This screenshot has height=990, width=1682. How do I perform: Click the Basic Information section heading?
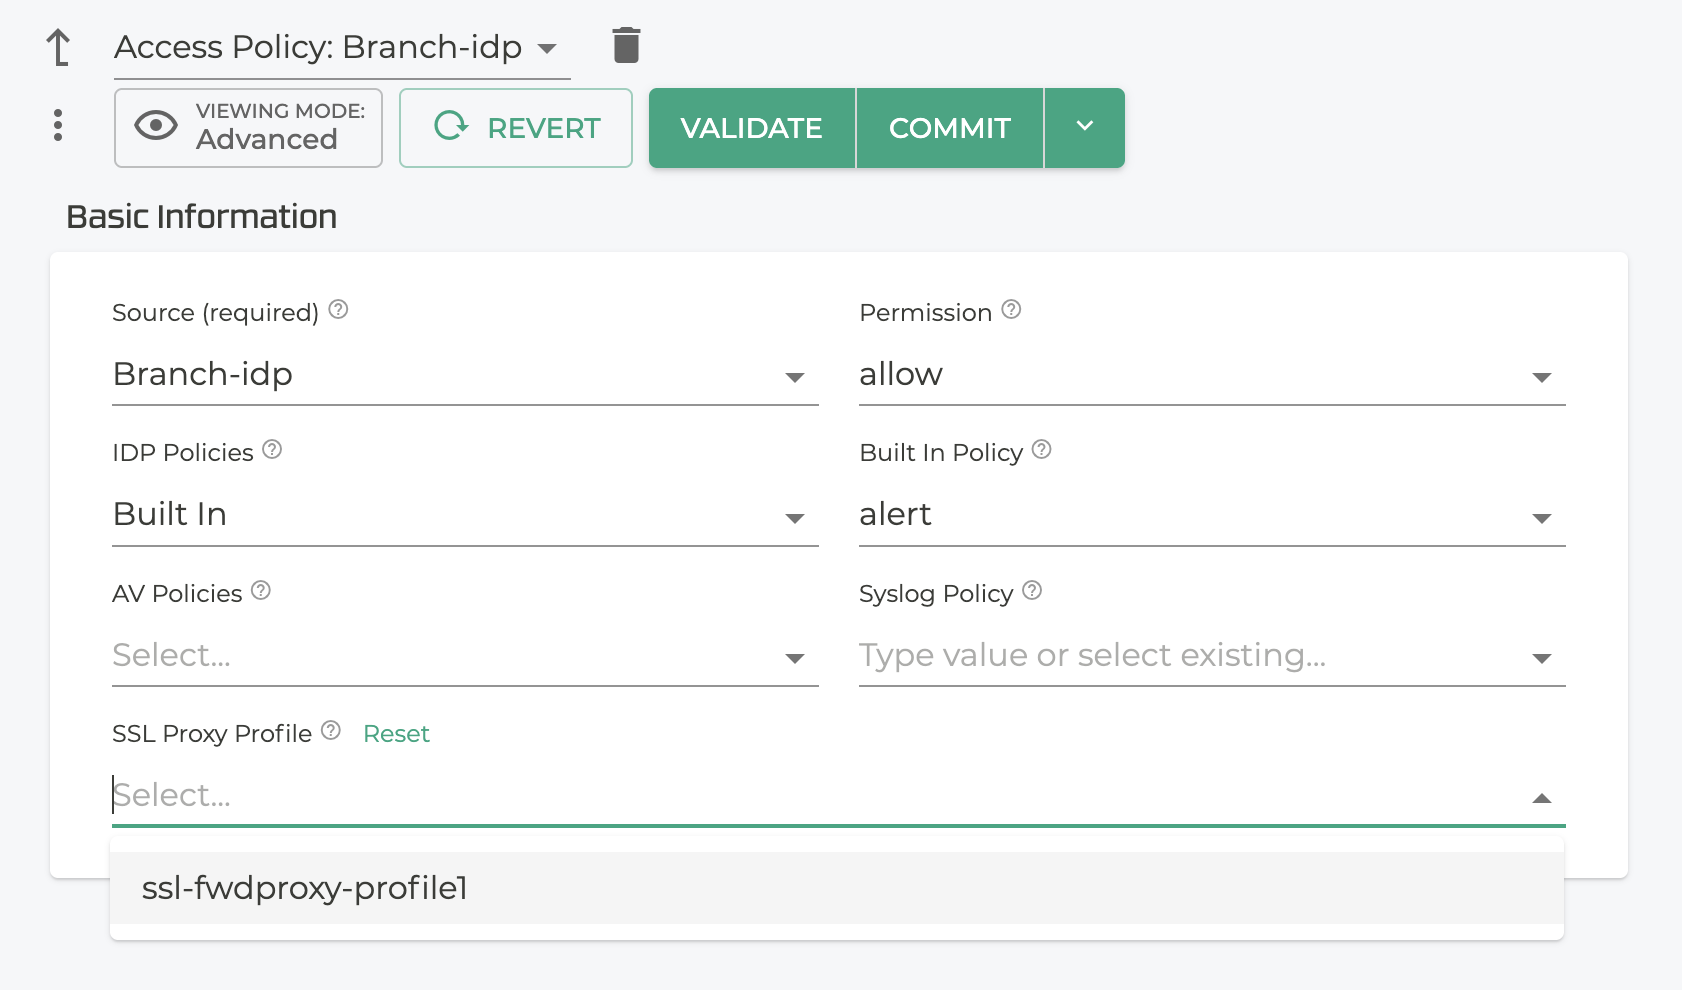point(201,217)
